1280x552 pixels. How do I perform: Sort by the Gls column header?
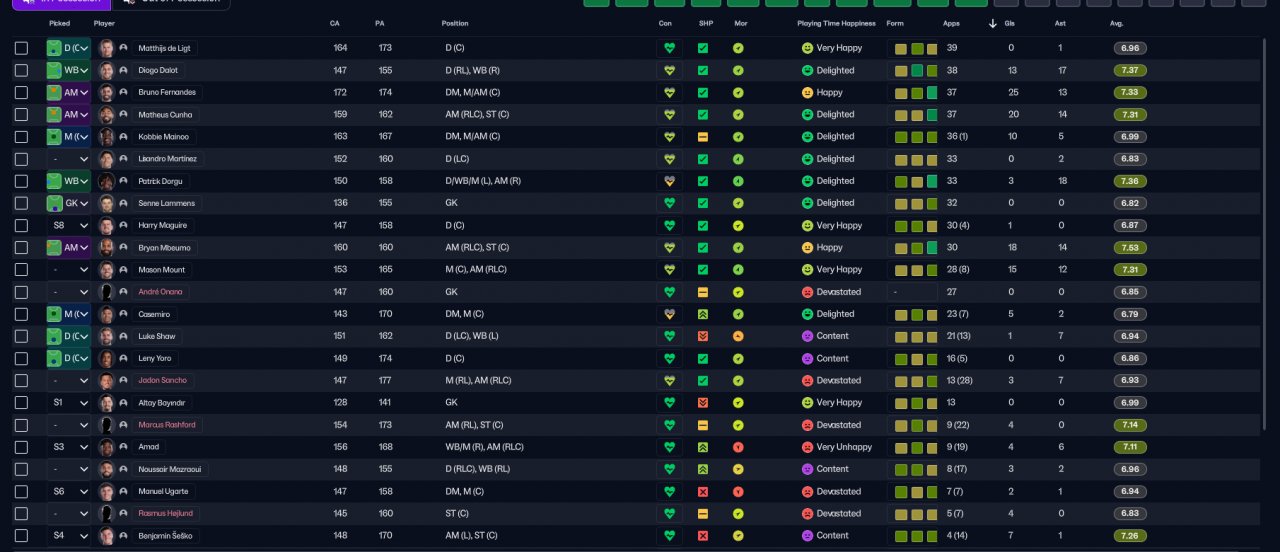coord(1010,23)
